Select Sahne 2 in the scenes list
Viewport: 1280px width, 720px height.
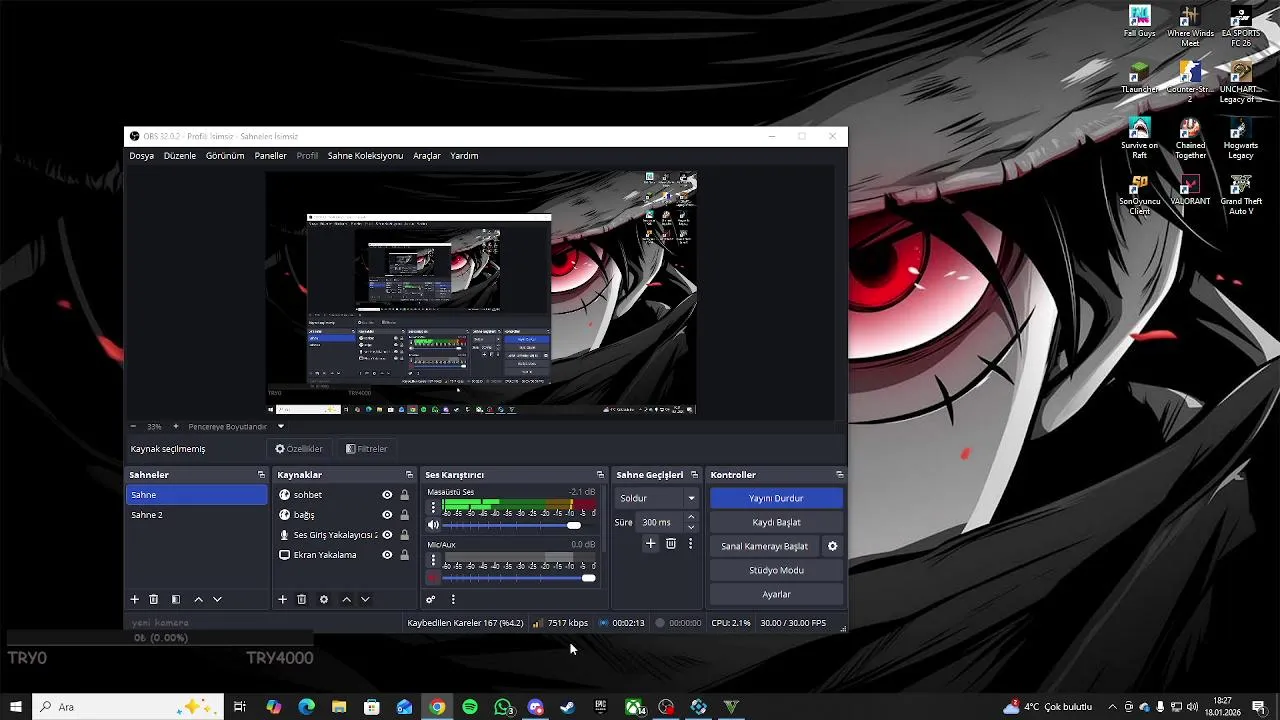coord(197,515)
